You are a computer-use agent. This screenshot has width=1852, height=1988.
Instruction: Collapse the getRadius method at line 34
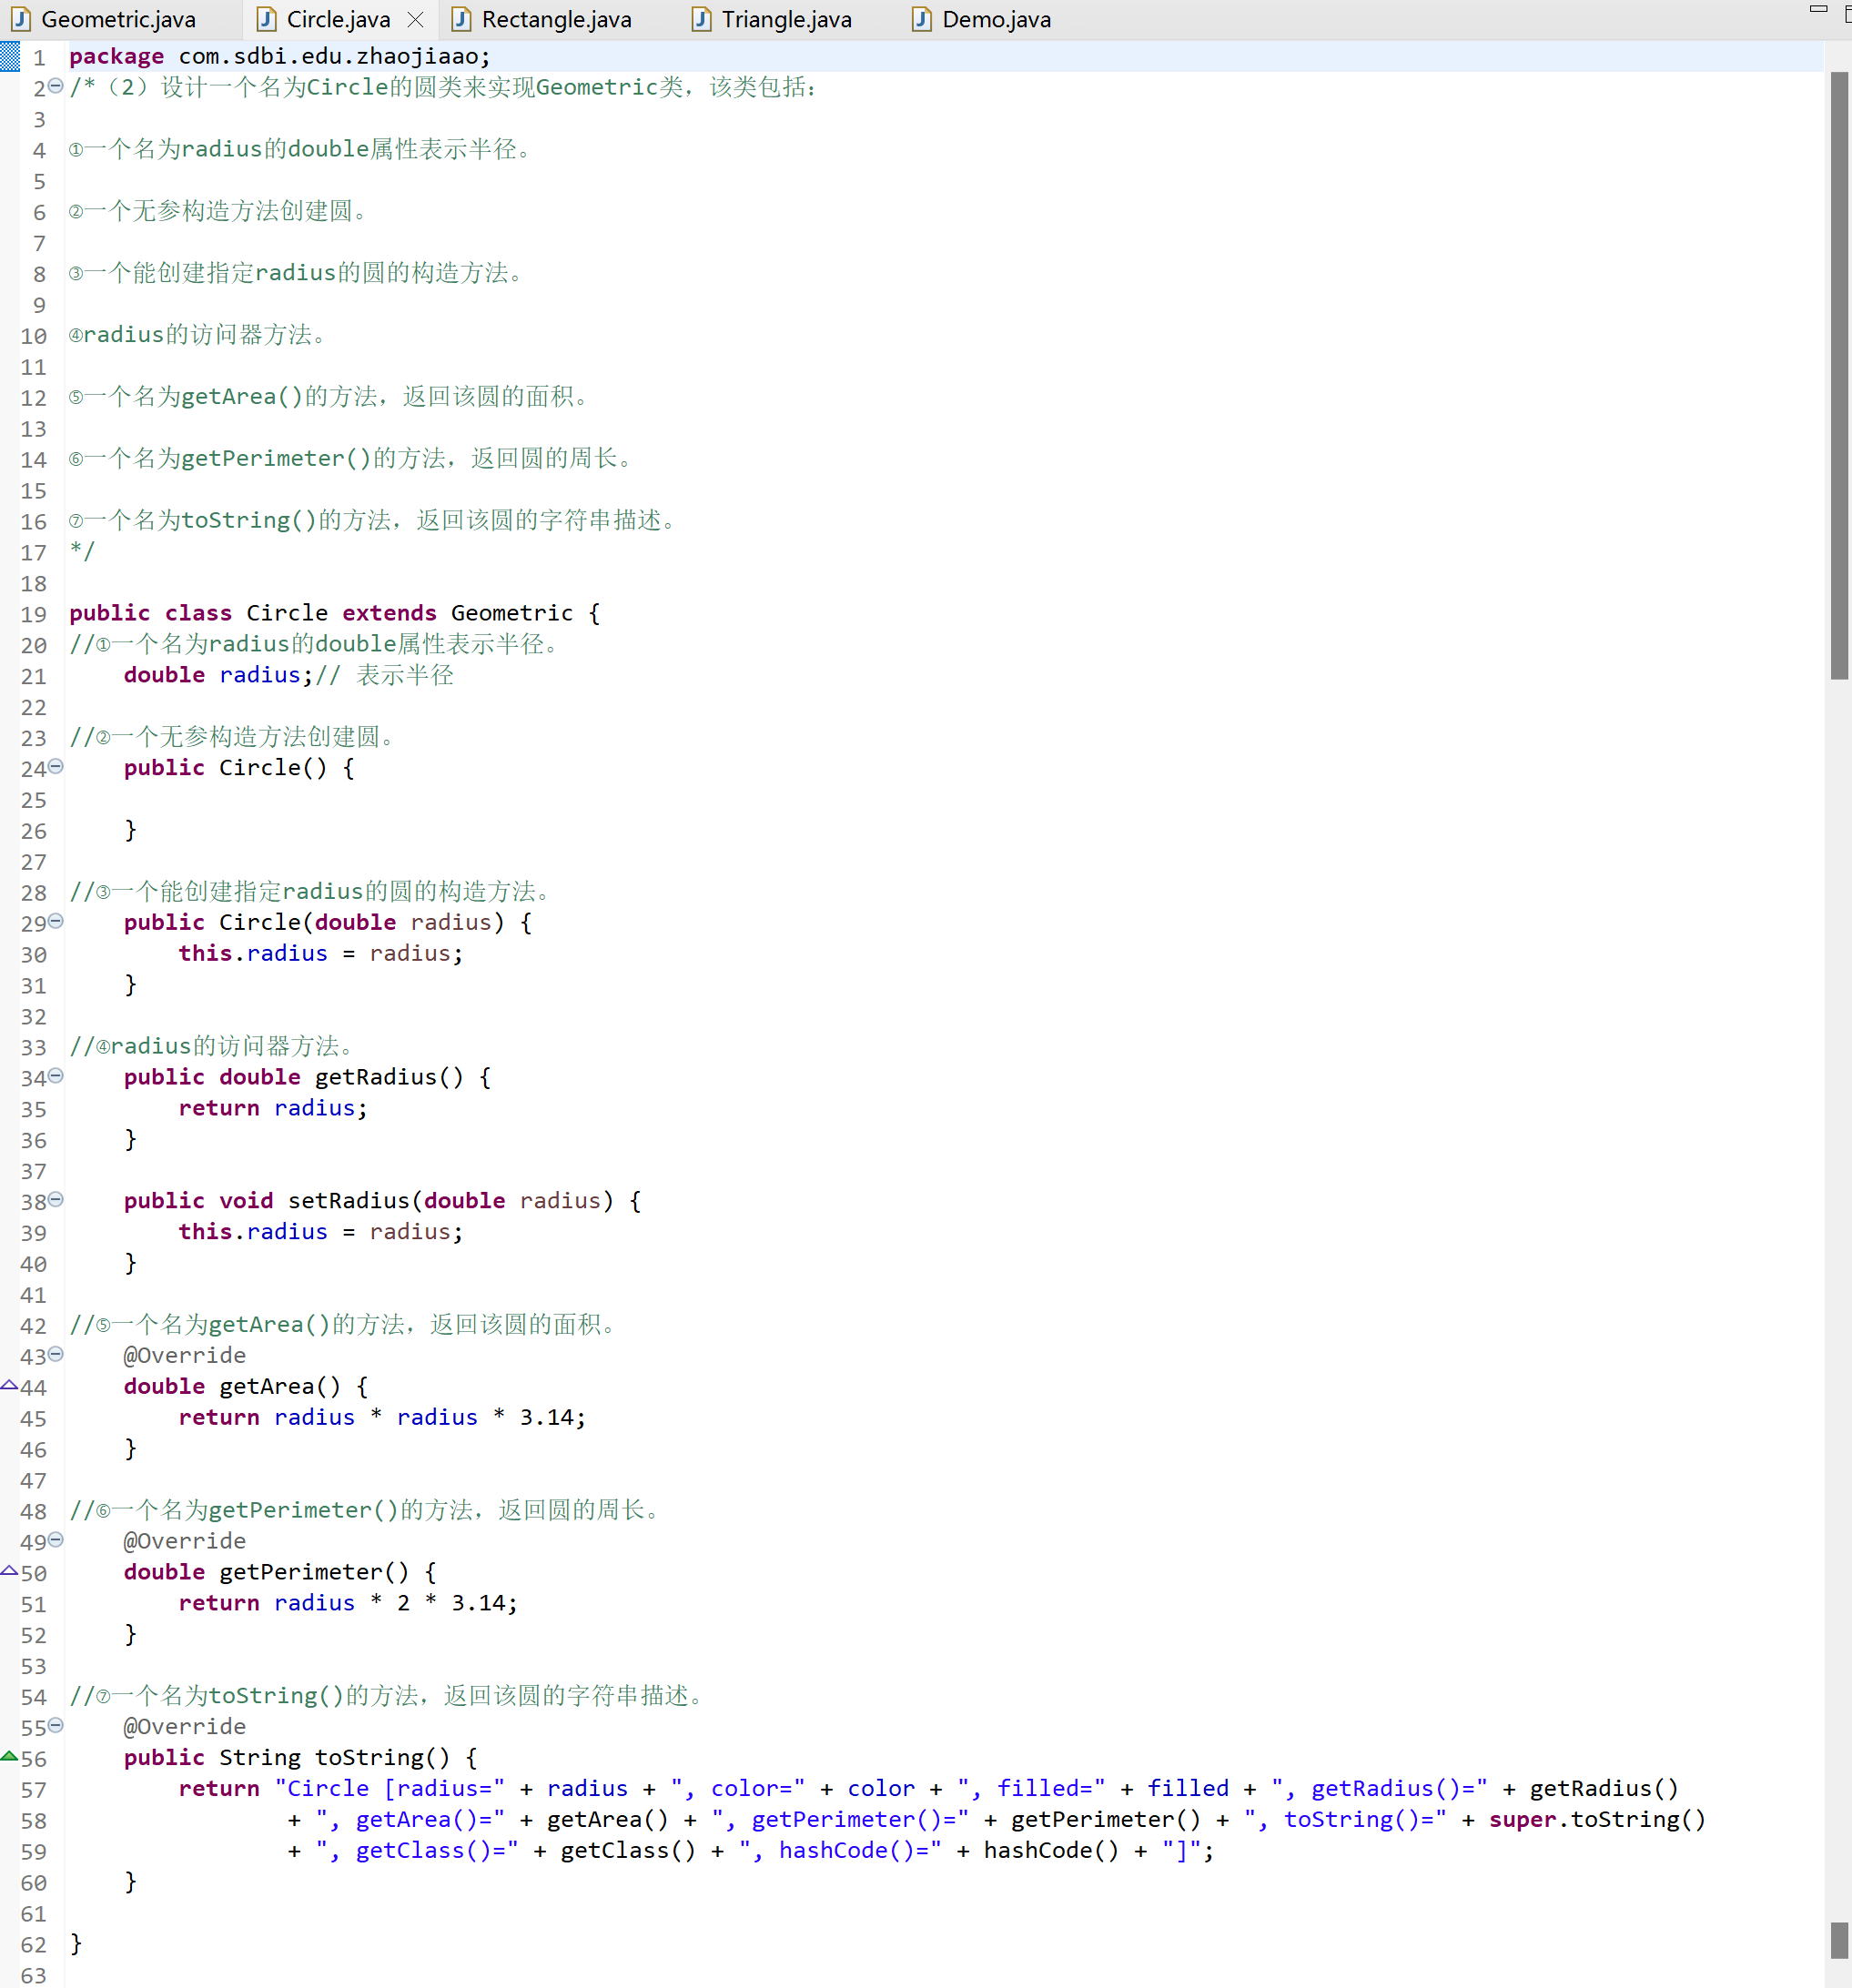[56, 1076]
